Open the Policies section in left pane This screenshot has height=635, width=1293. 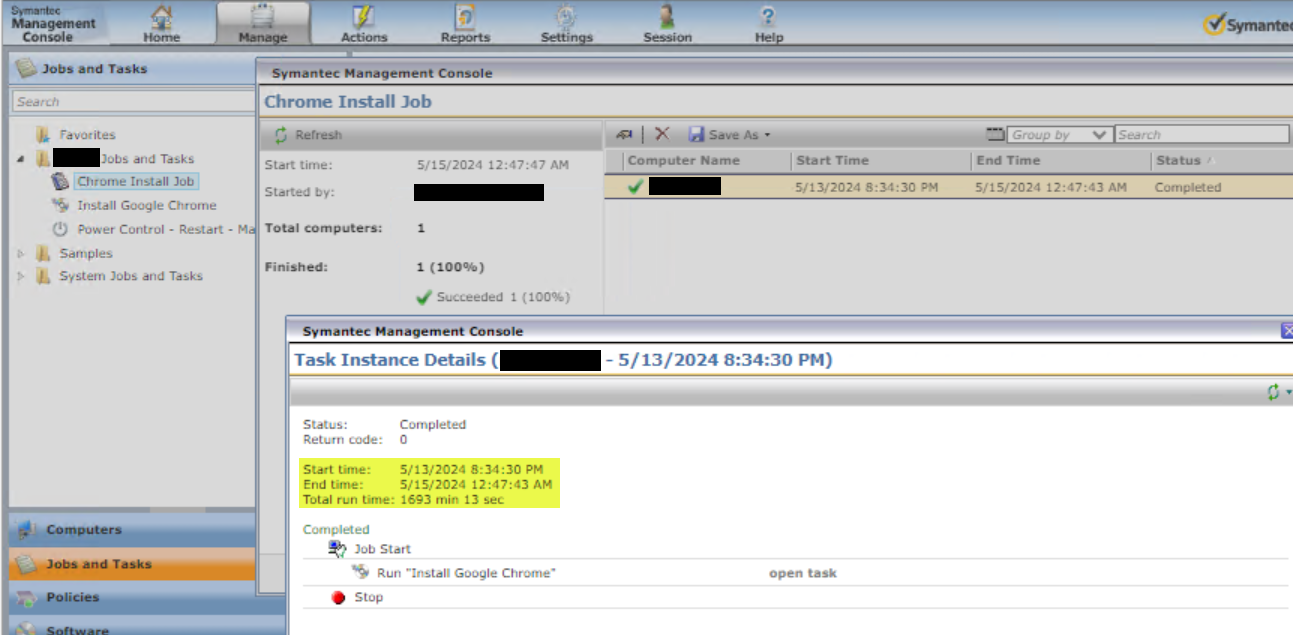(132, 597)
